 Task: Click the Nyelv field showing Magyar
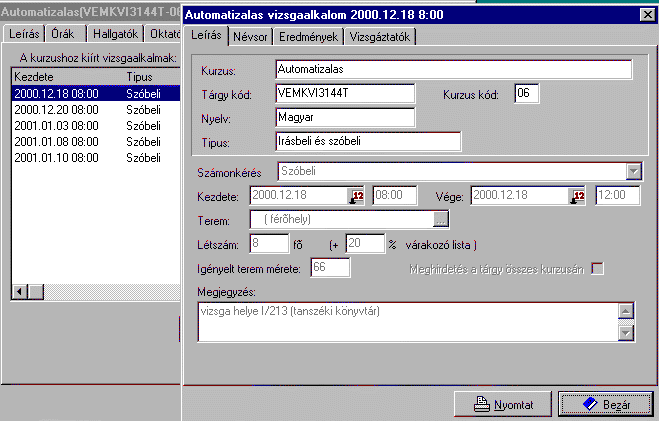[x=345, y=117]
